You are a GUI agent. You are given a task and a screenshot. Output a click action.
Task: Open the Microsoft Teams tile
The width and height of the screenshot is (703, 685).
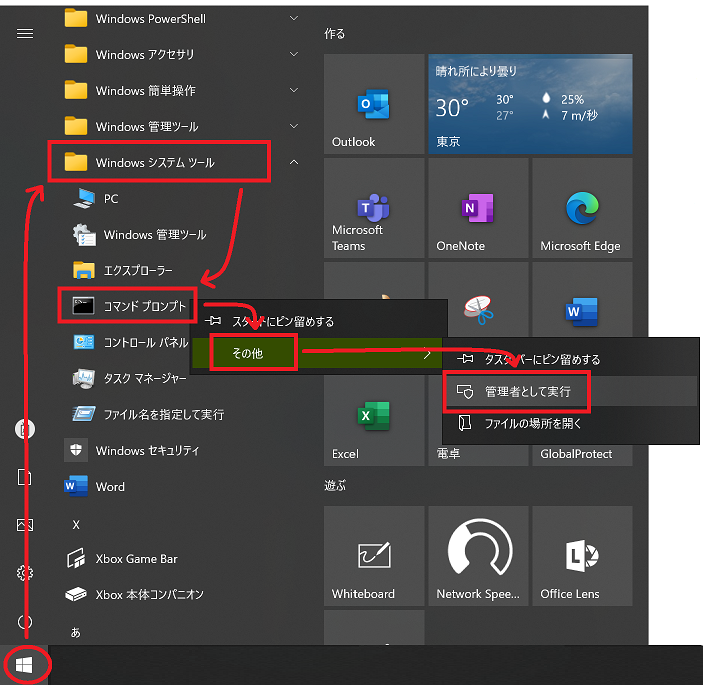pos(374,208)
